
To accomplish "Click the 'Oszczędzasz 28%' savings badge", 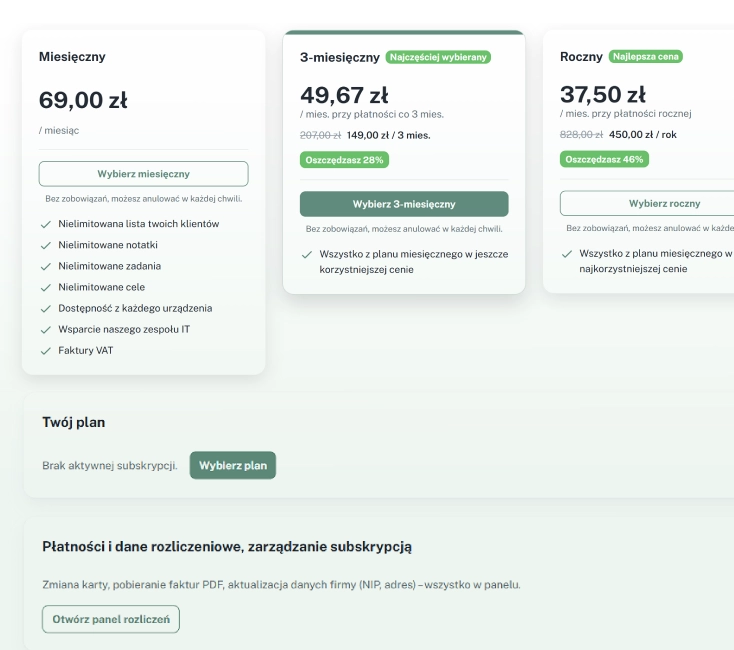I will point(343,159).
